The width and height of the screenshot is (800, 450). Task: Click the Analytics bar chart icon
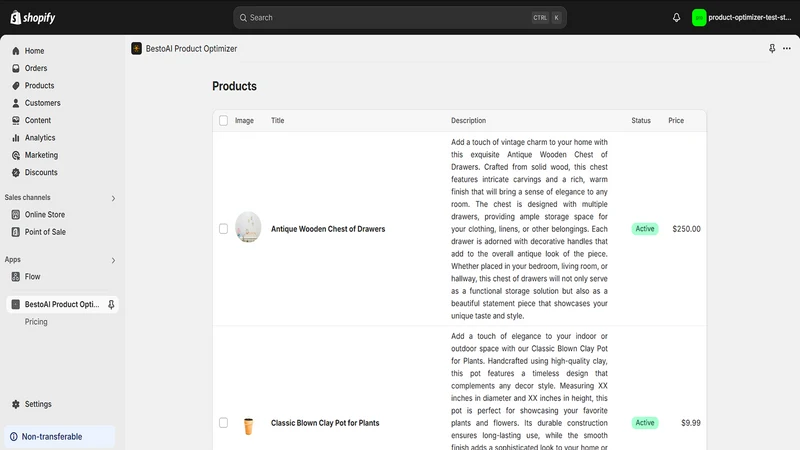coord(16,138)
